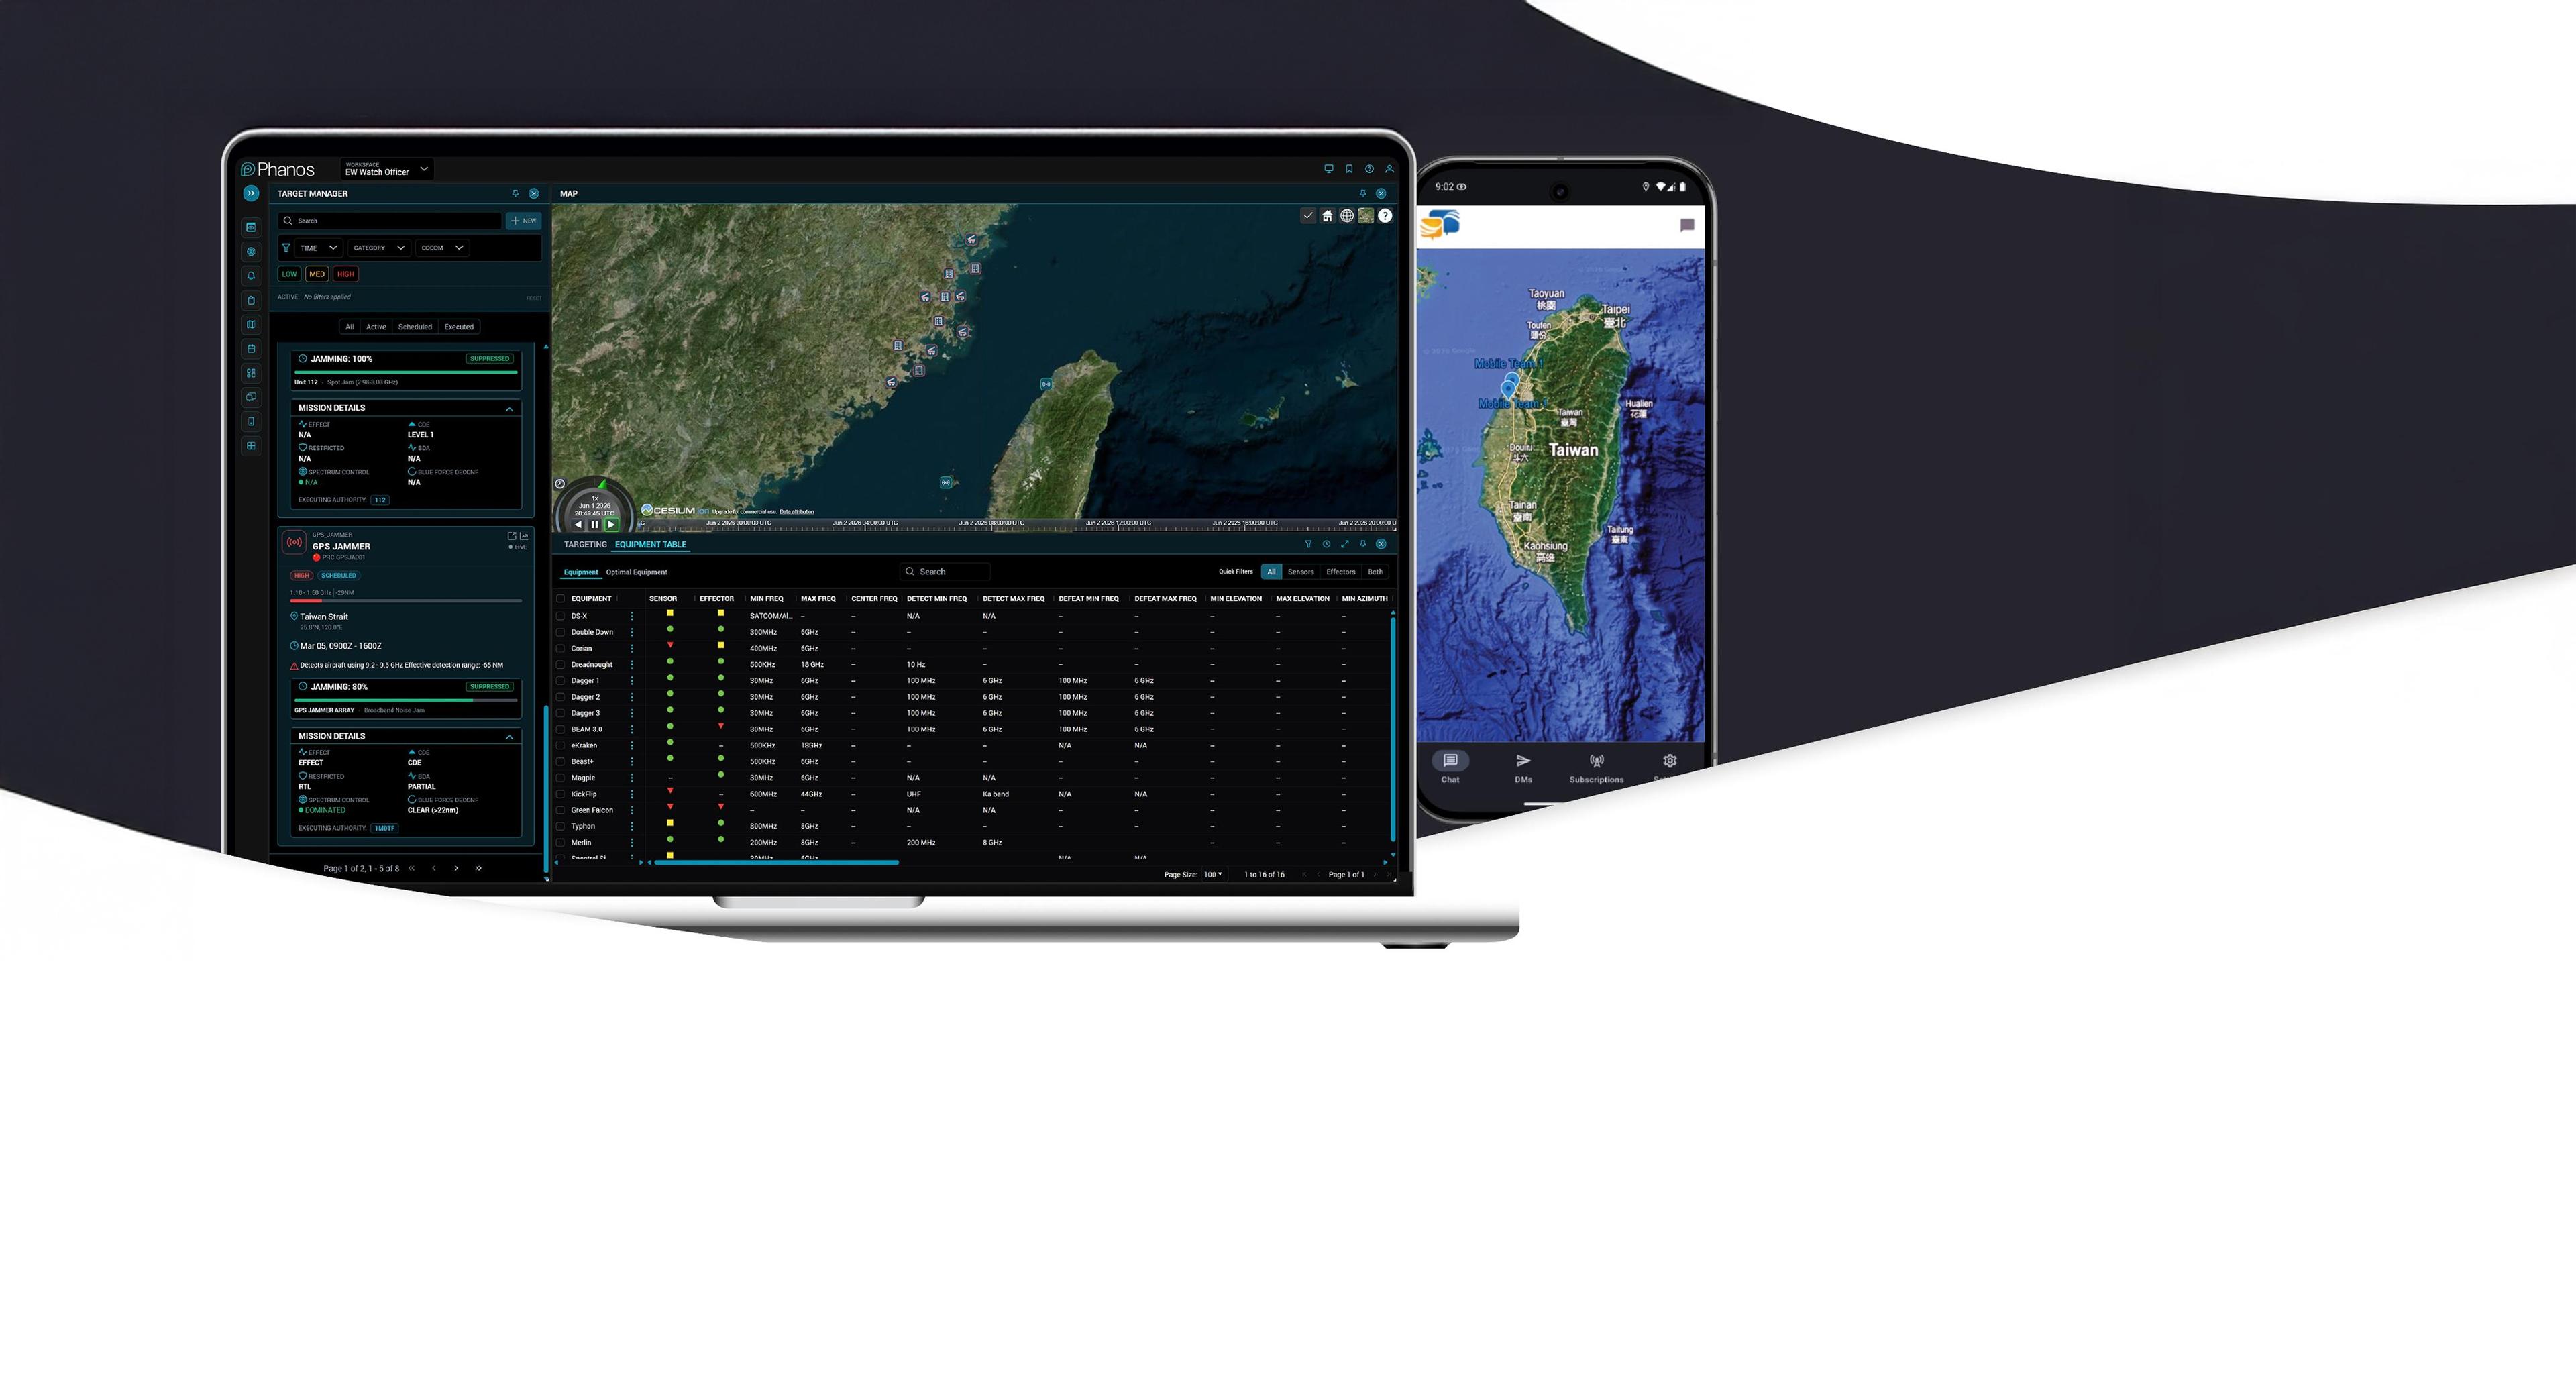Click the Jamming 80% progress bar

406,700
